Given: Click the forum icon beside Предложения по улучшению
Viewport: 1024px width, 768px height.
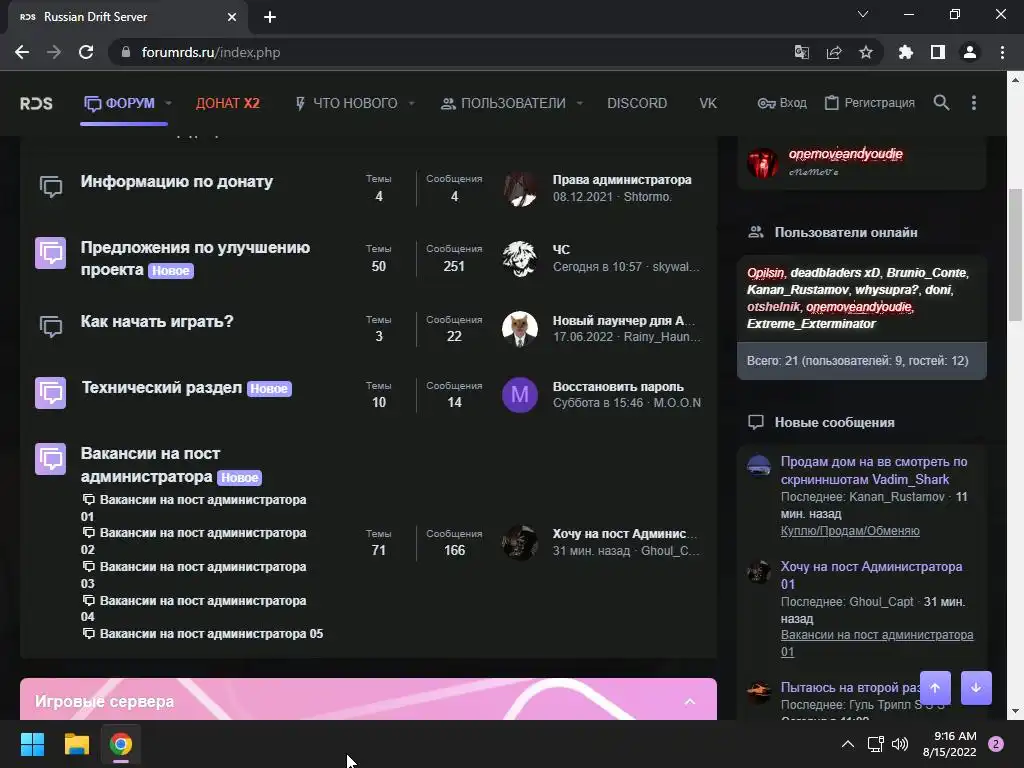Looking at the screenshot, I should click(x=50, y=253).
